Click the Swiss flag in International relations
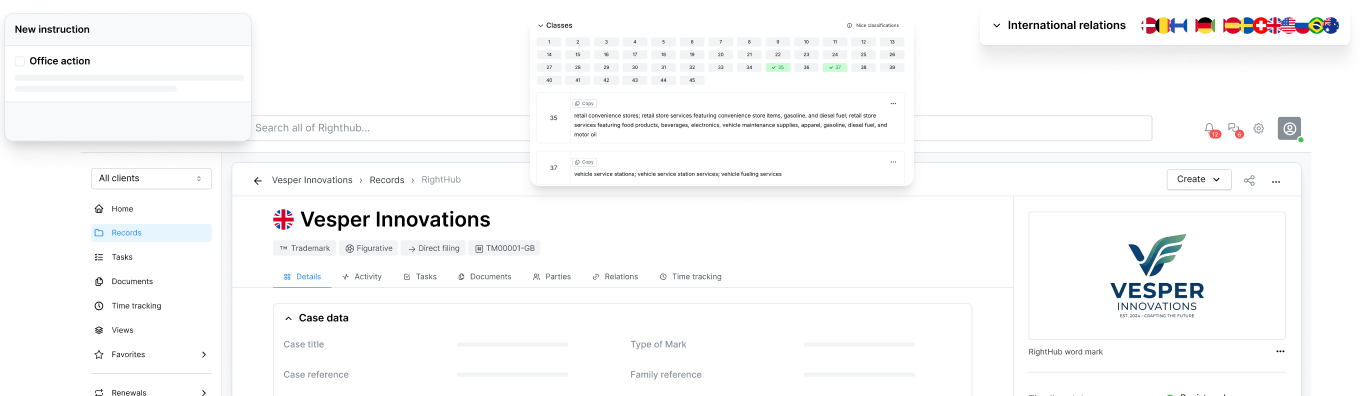1360x396 pixels. 1261,25
